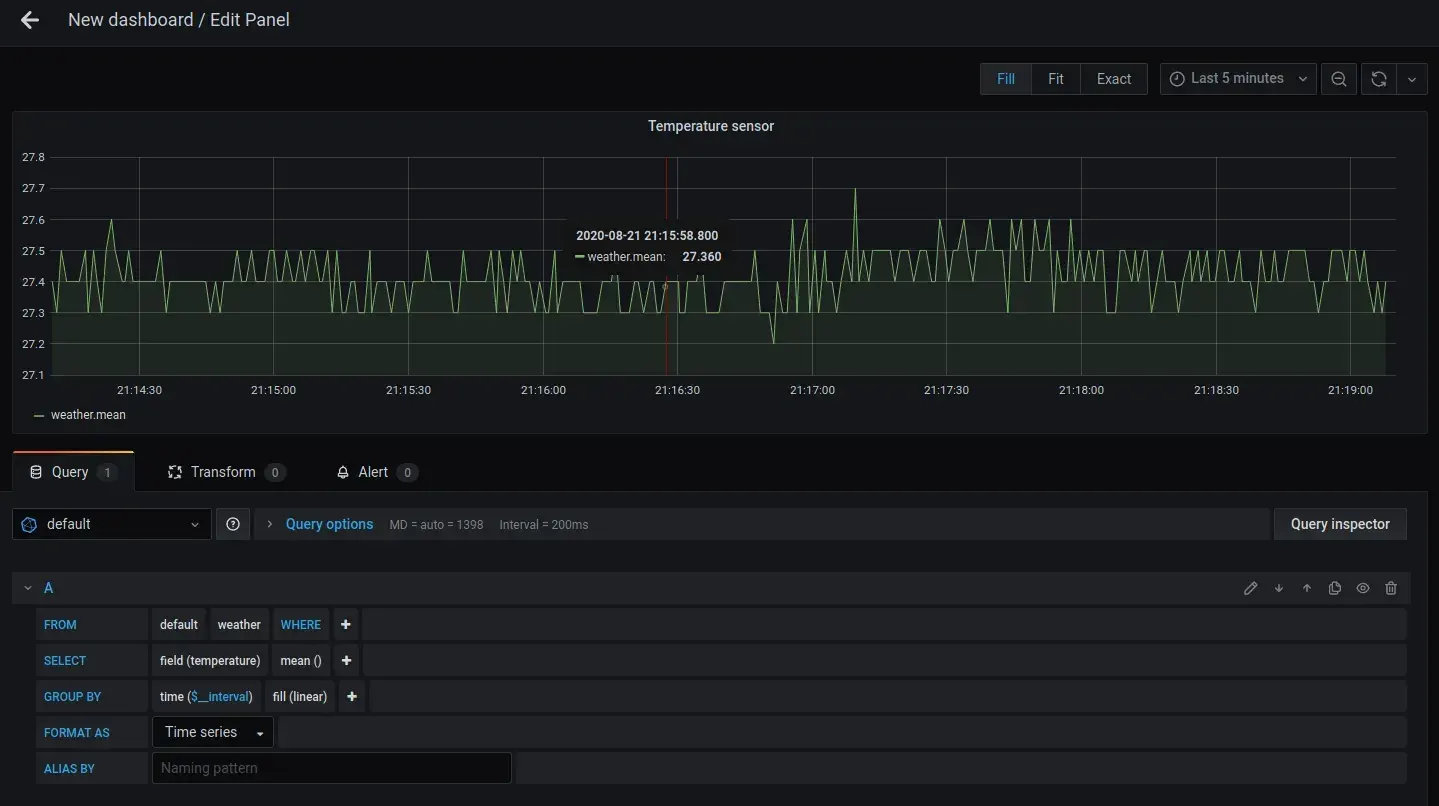Viewport: 1439px width, 806px height.
Task: Move query A up with arrow icon
Action: 1306,589
